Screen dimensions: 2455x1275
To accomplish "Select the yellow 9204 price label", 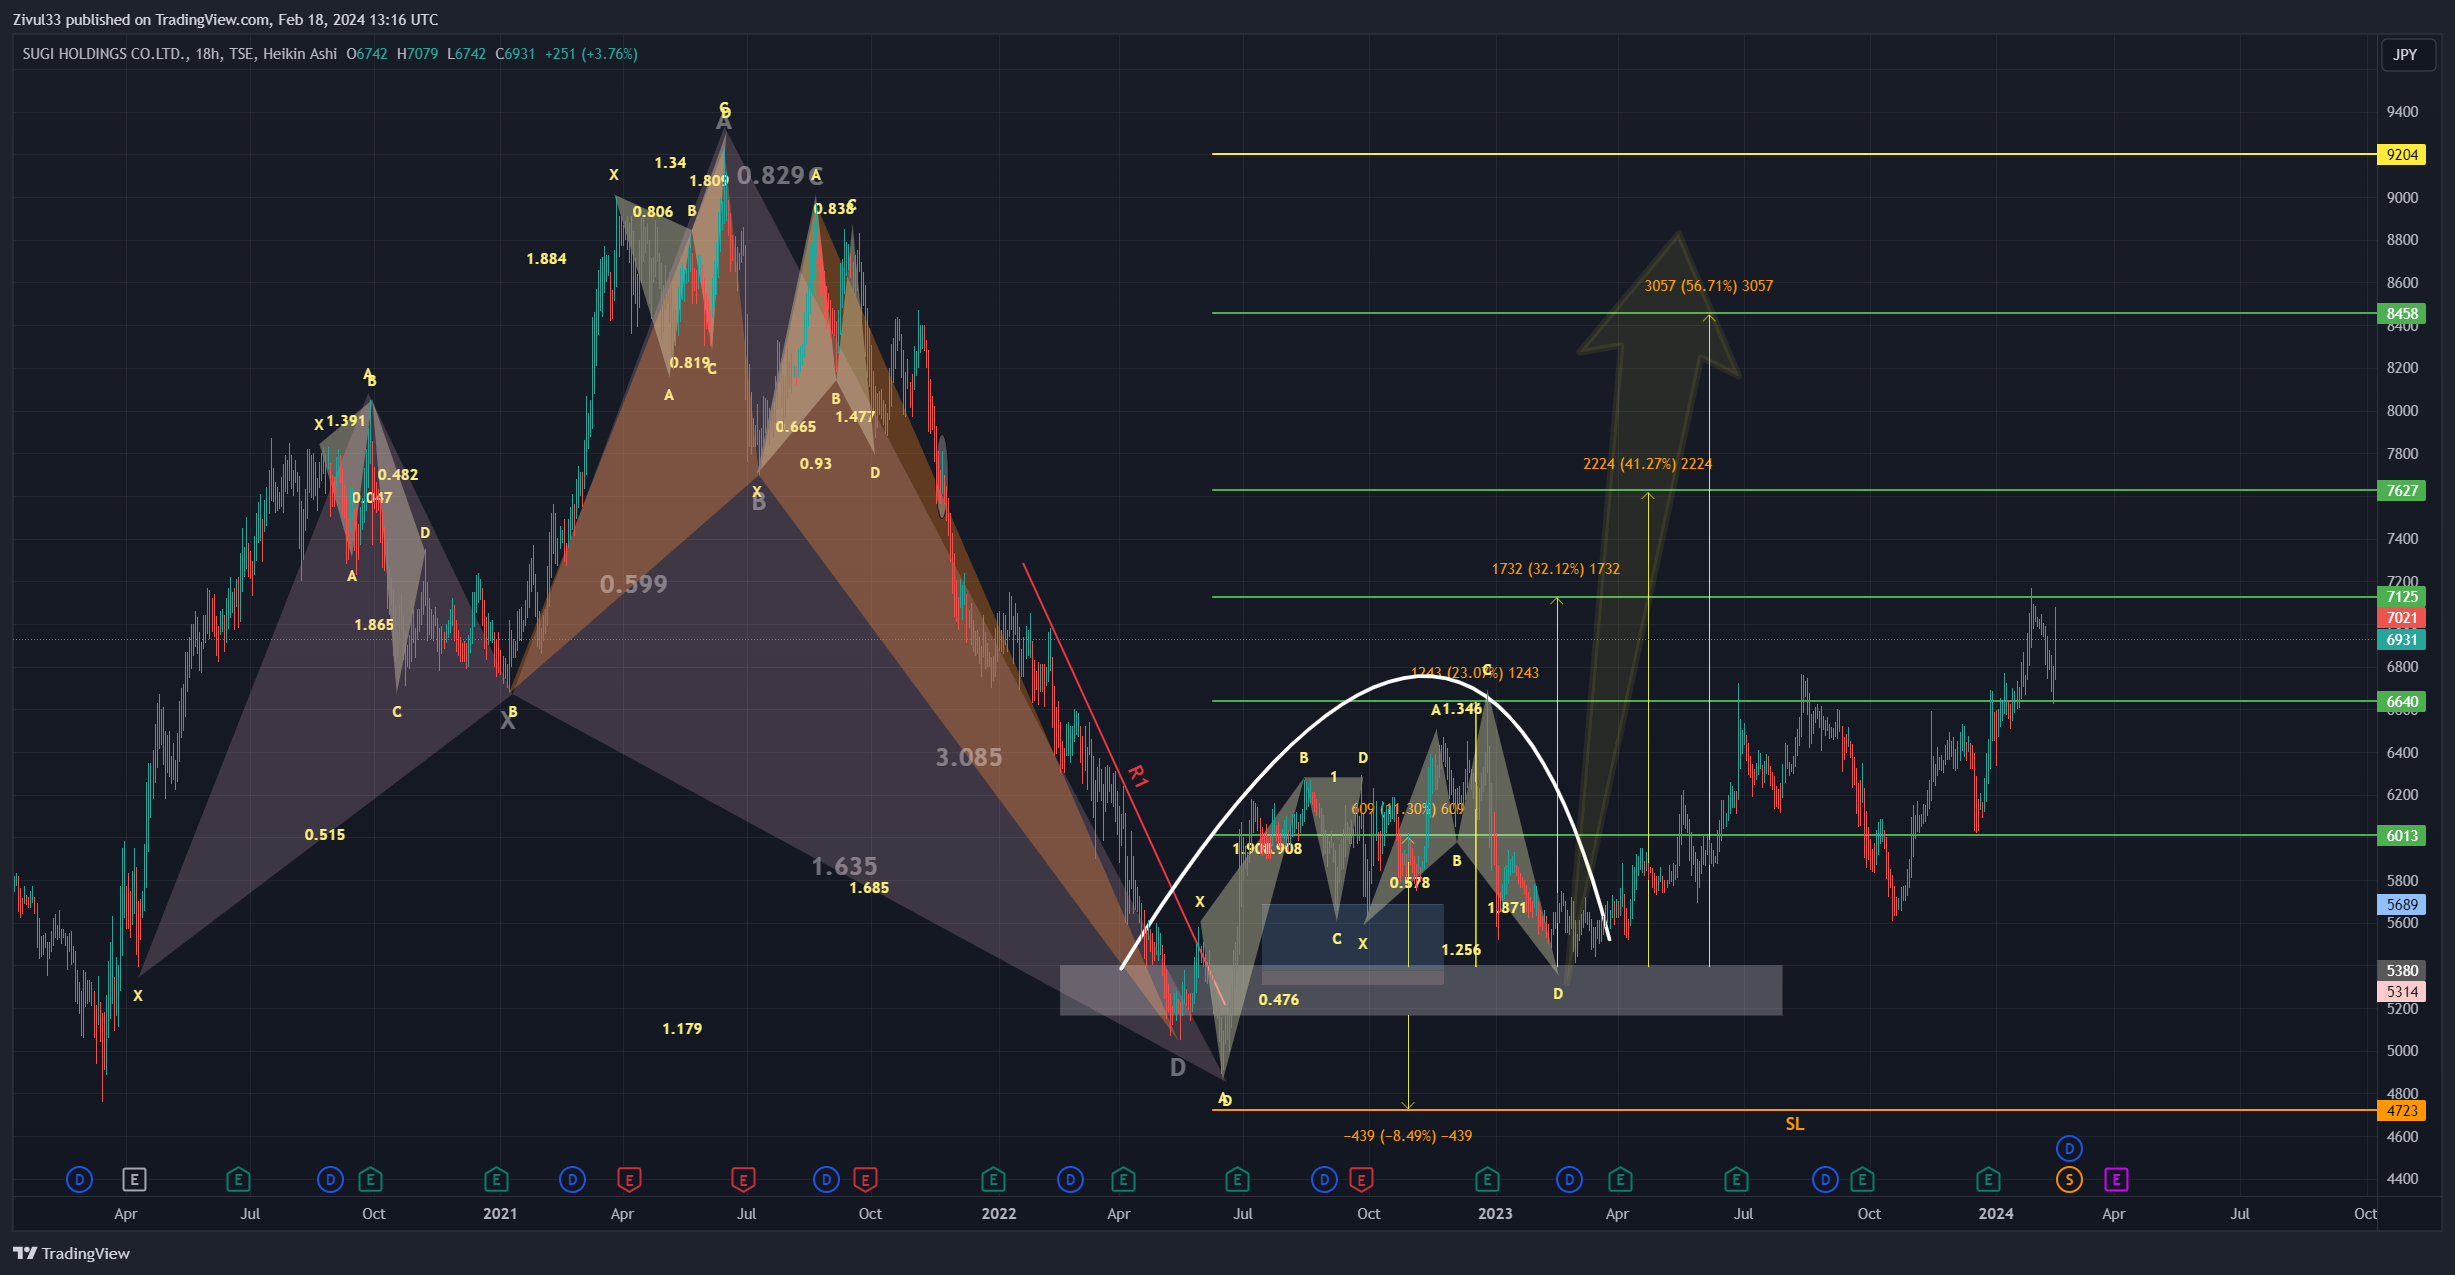I will (x=2401, y=154).
